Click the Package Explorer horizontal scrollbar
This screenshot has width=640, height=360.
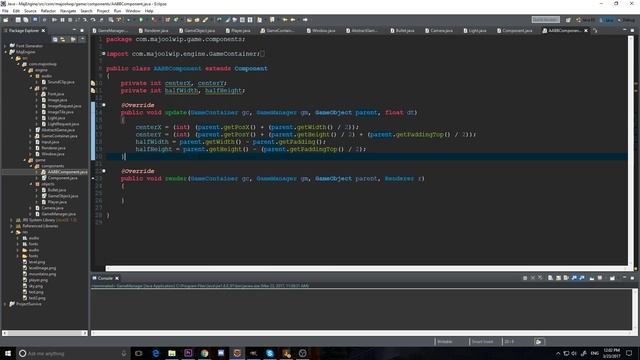tap(45, 333)
